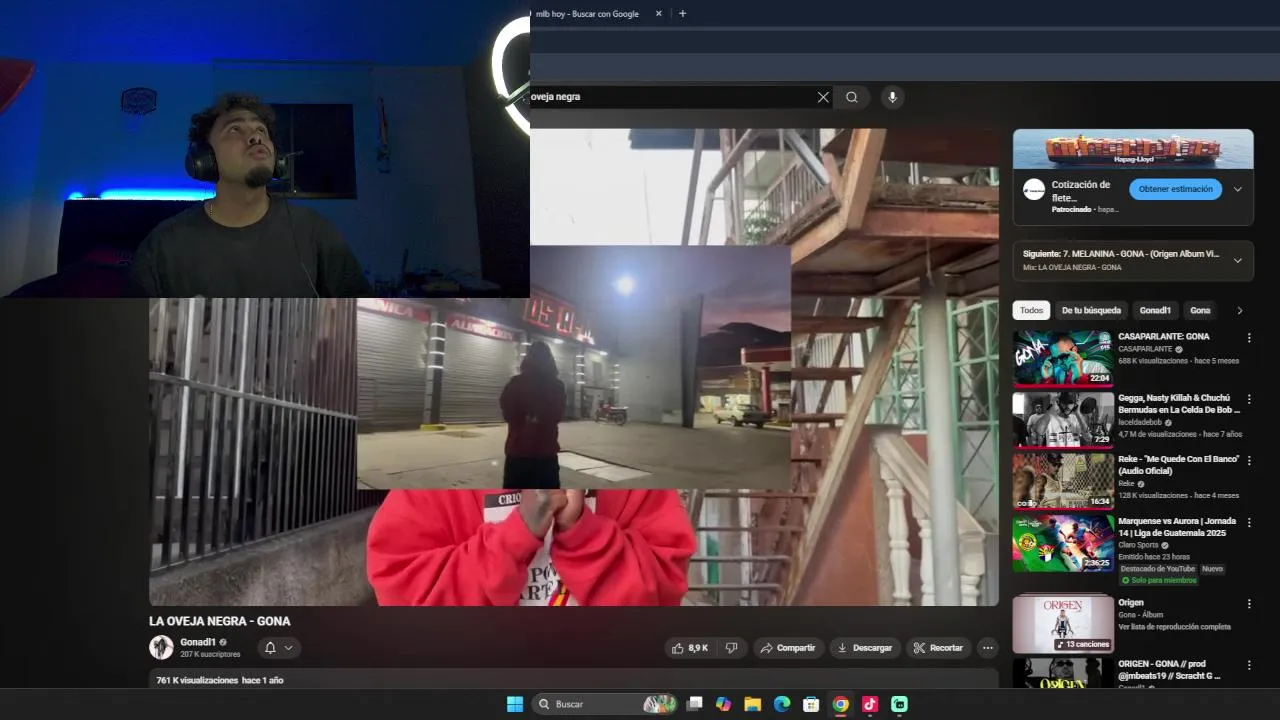The image size is (1280, 720).
Task: Open Microsoft Store from taskbar
Action: tap(811, 704)
